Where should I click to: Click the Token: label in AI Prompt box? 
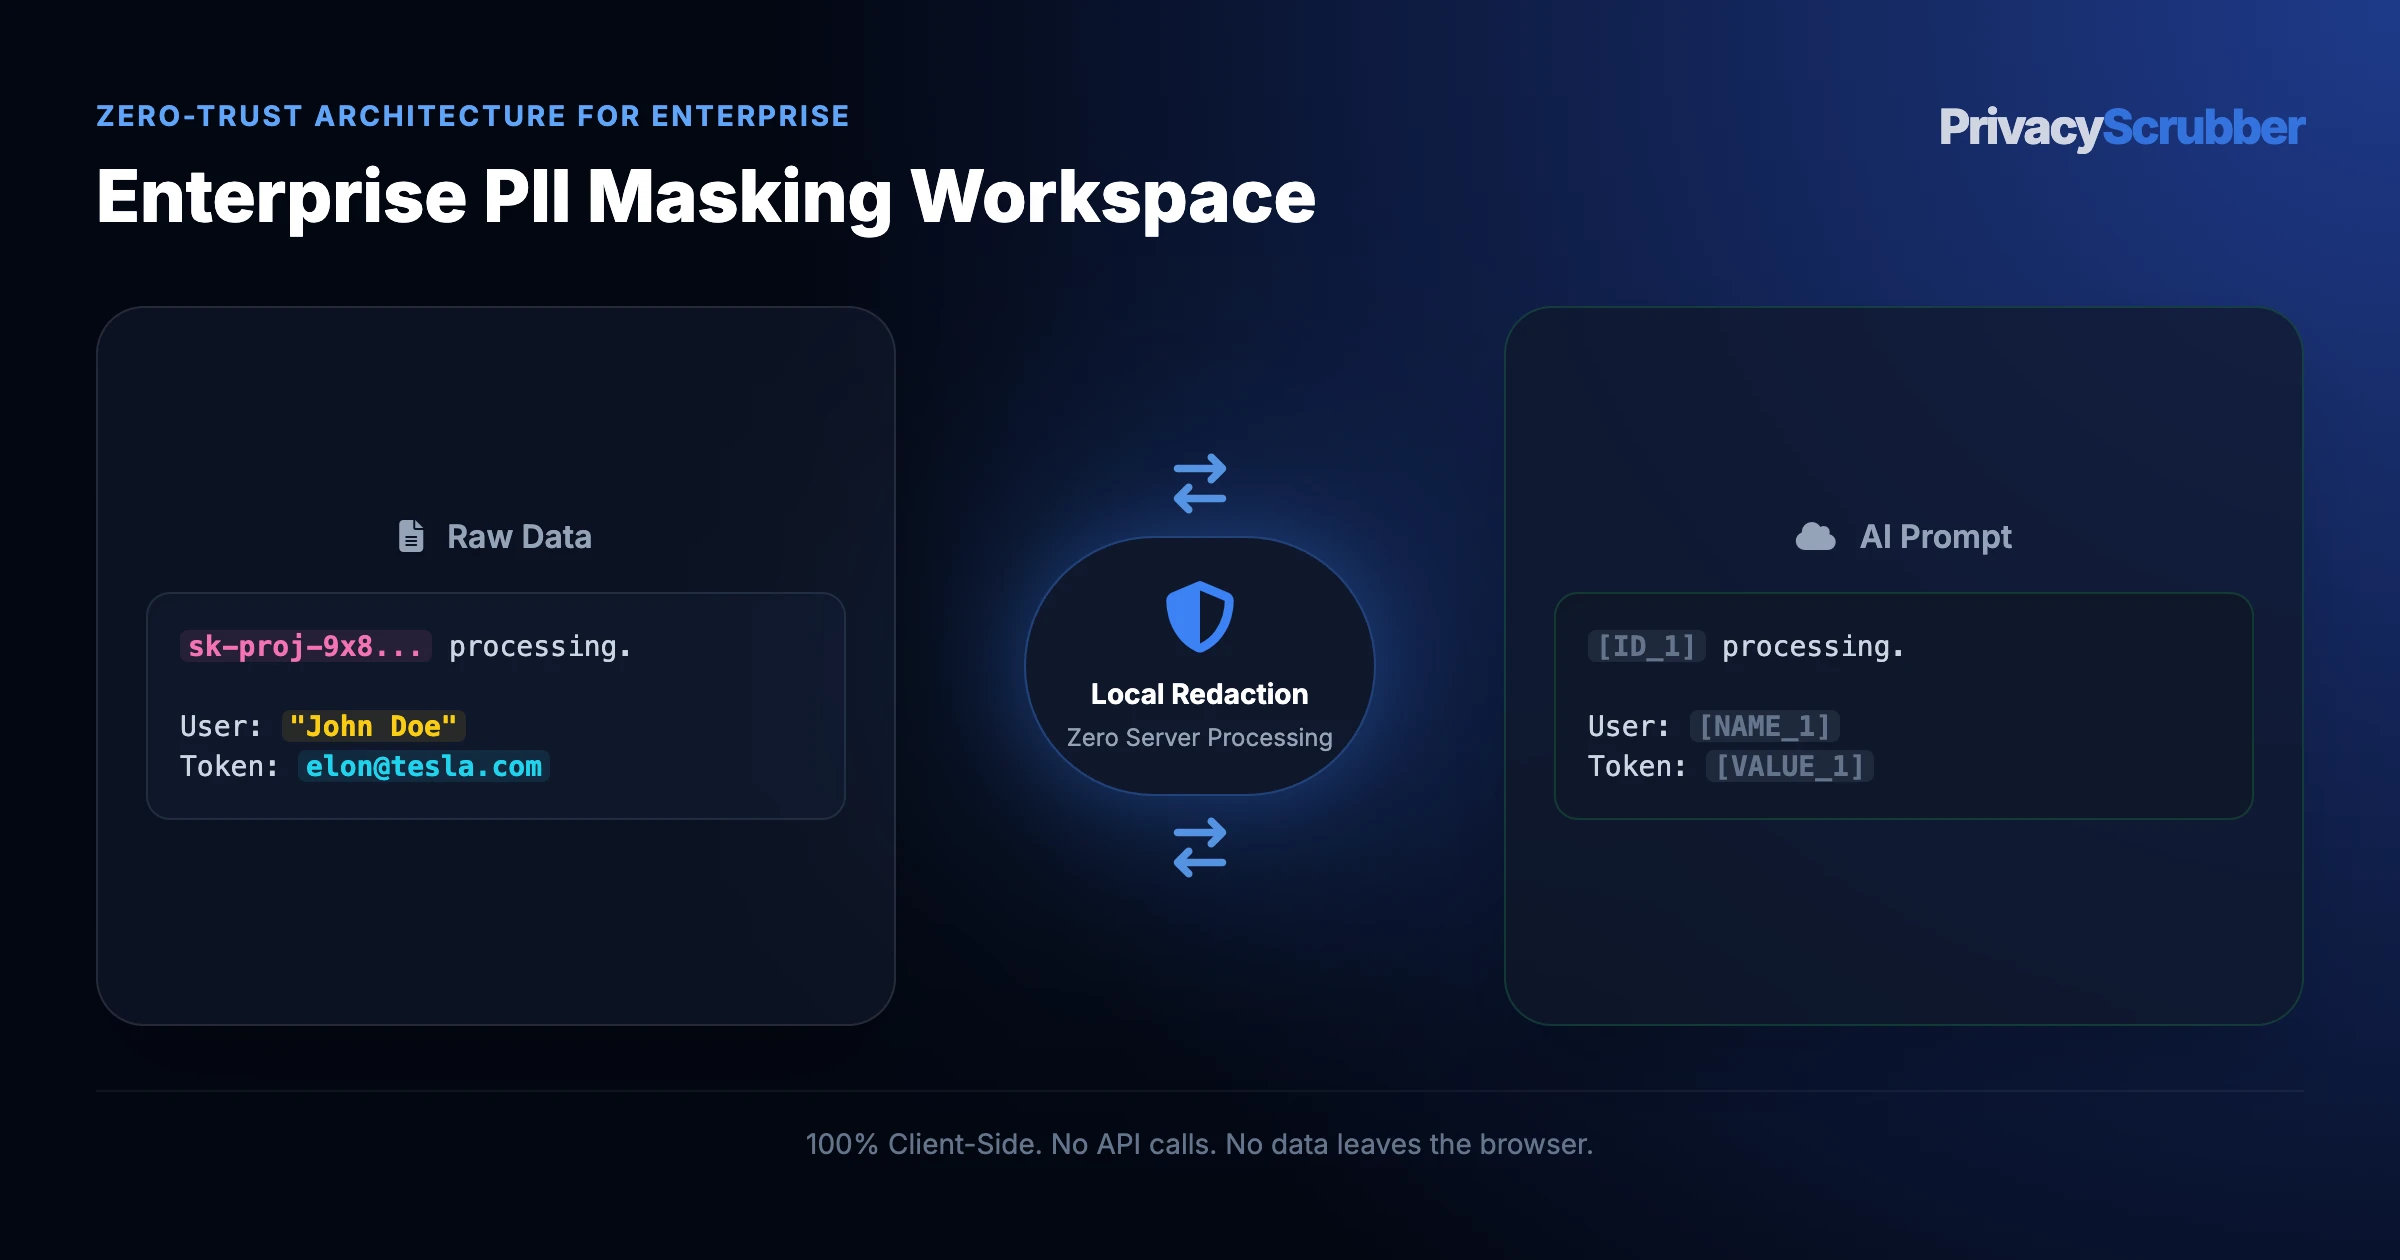1638,766
